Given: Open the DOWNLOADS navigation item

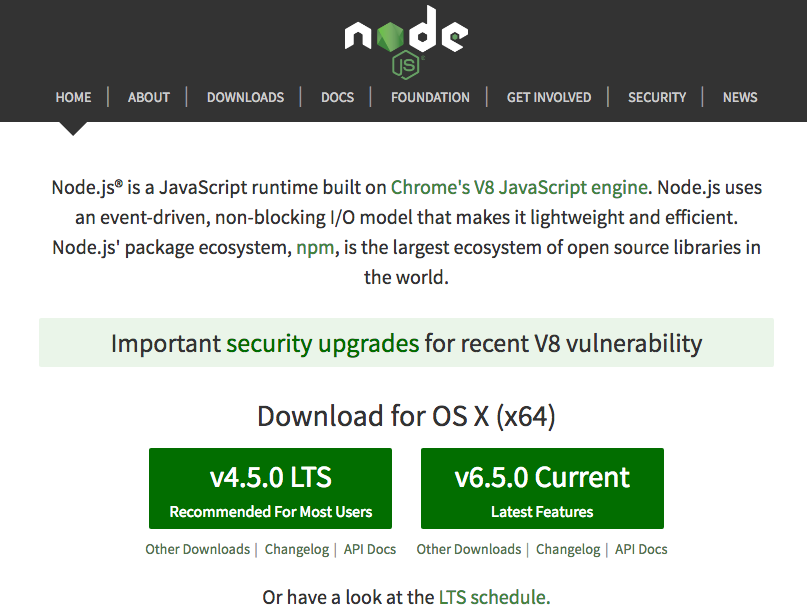Looking at the screenshot, I should pos(245,97).
